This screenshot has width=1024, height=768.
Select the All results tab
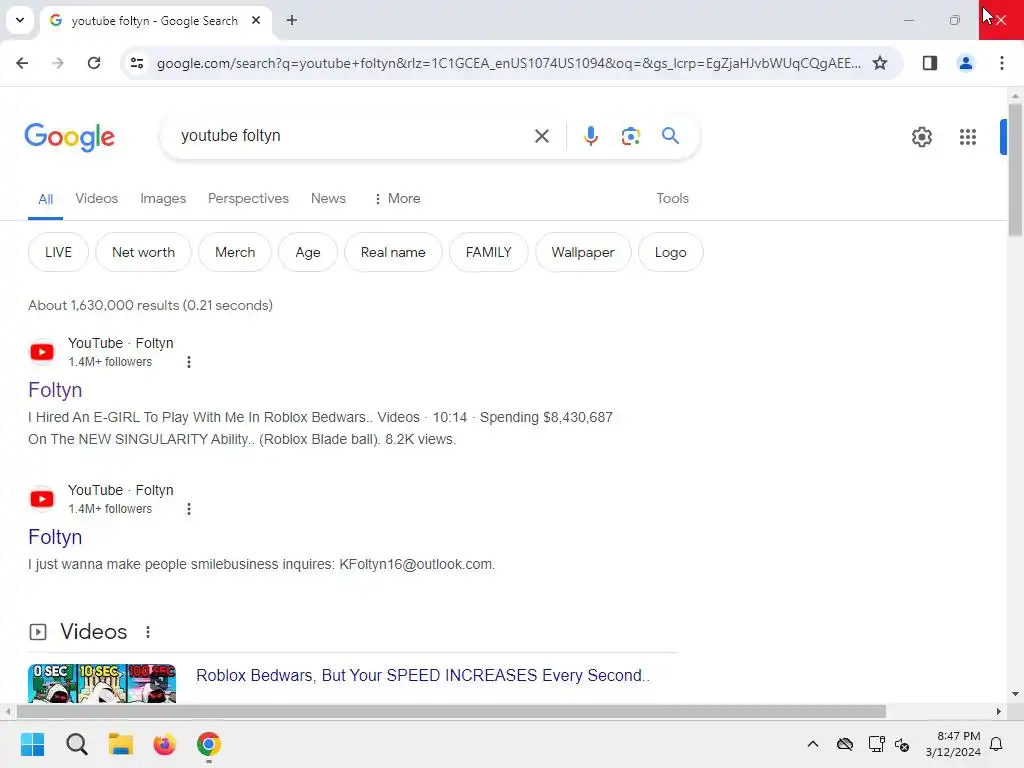tap(45, 199)
